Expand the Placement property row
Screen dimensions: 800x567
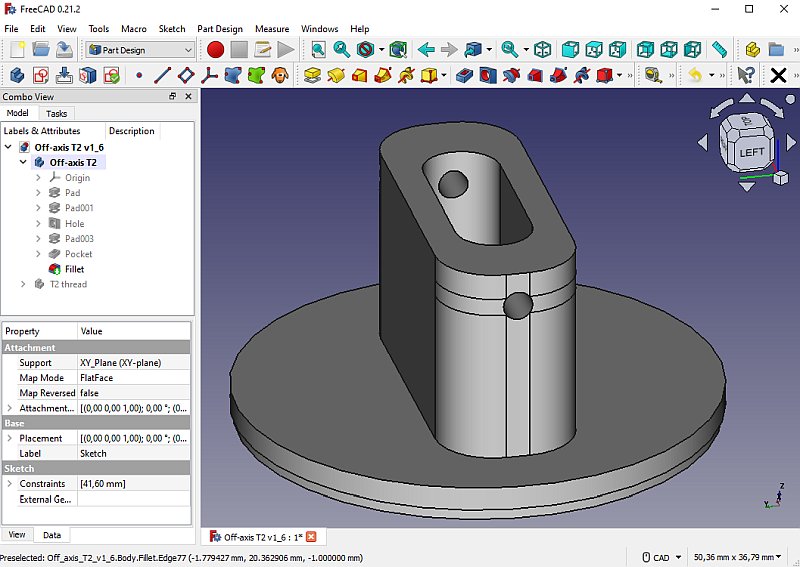[9, 438]
